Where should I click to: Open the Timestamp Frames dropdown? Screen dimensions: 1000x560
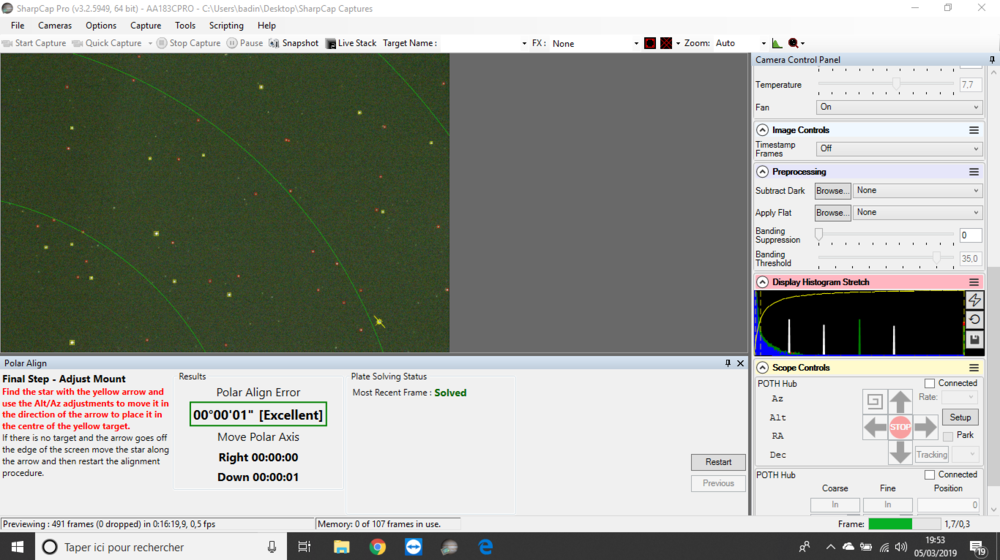899,149
